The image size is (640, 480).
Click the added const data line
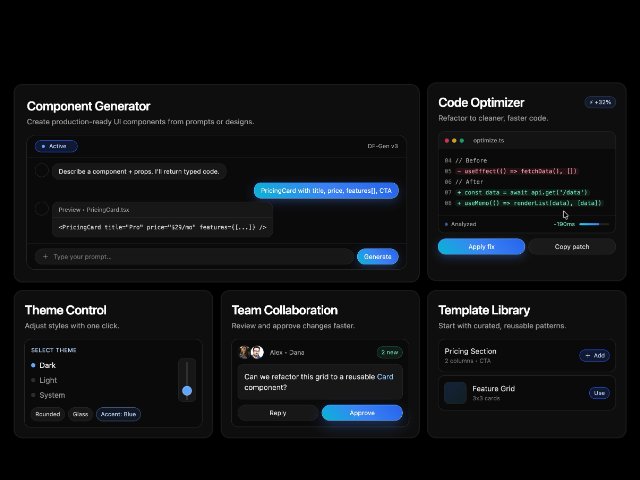click(522, 192)
